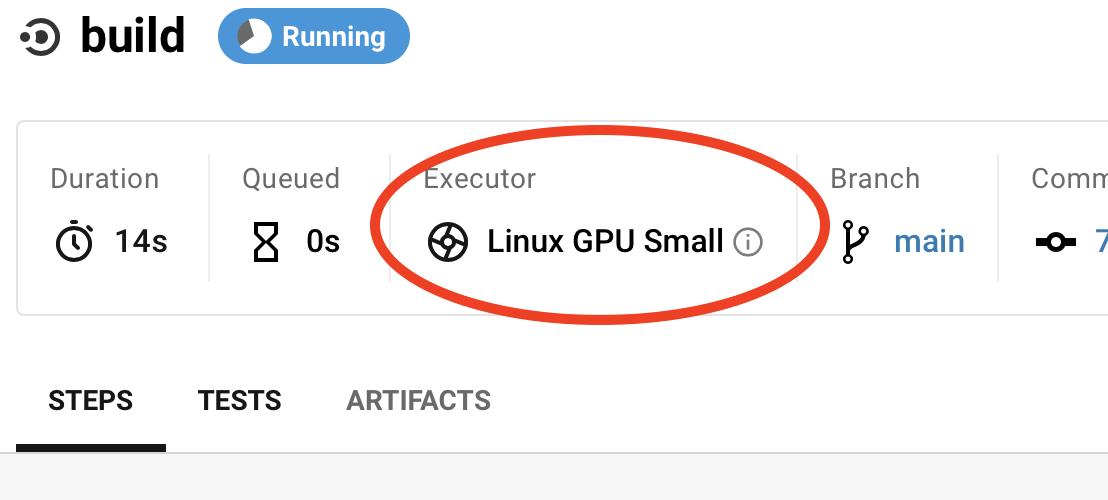Click the 14s duration value
This screenshot has width=1108, height=500.
[x=140, y=242]
